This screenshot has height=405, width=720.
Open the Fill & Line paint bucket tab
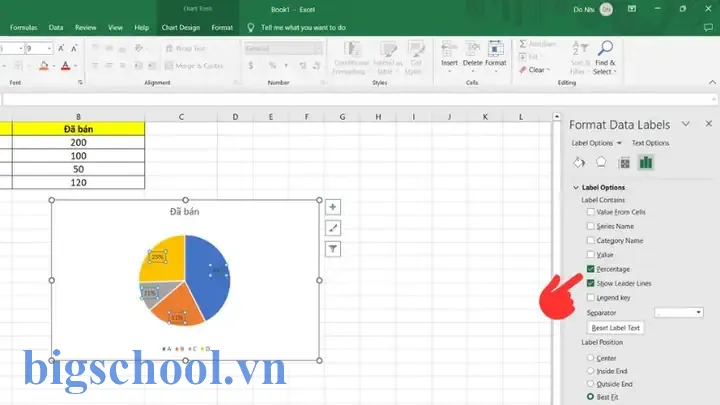(x=579, y=163)
